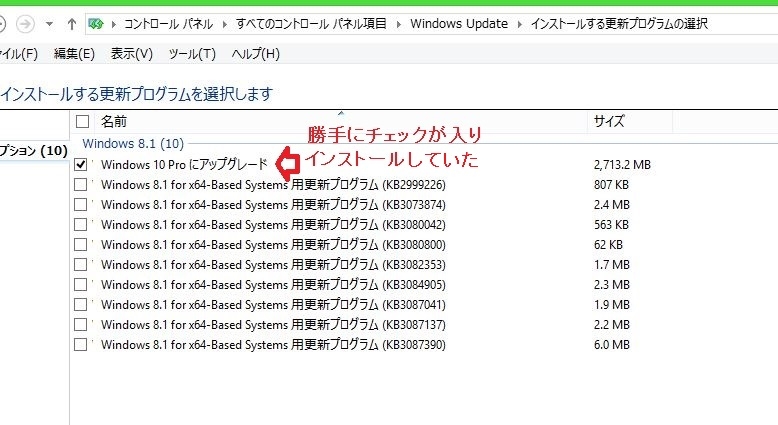The width and height of the screenshot is (778, 425).
Task: Open the recent locations dropdown arrow
Action: [x=49, y=24]
